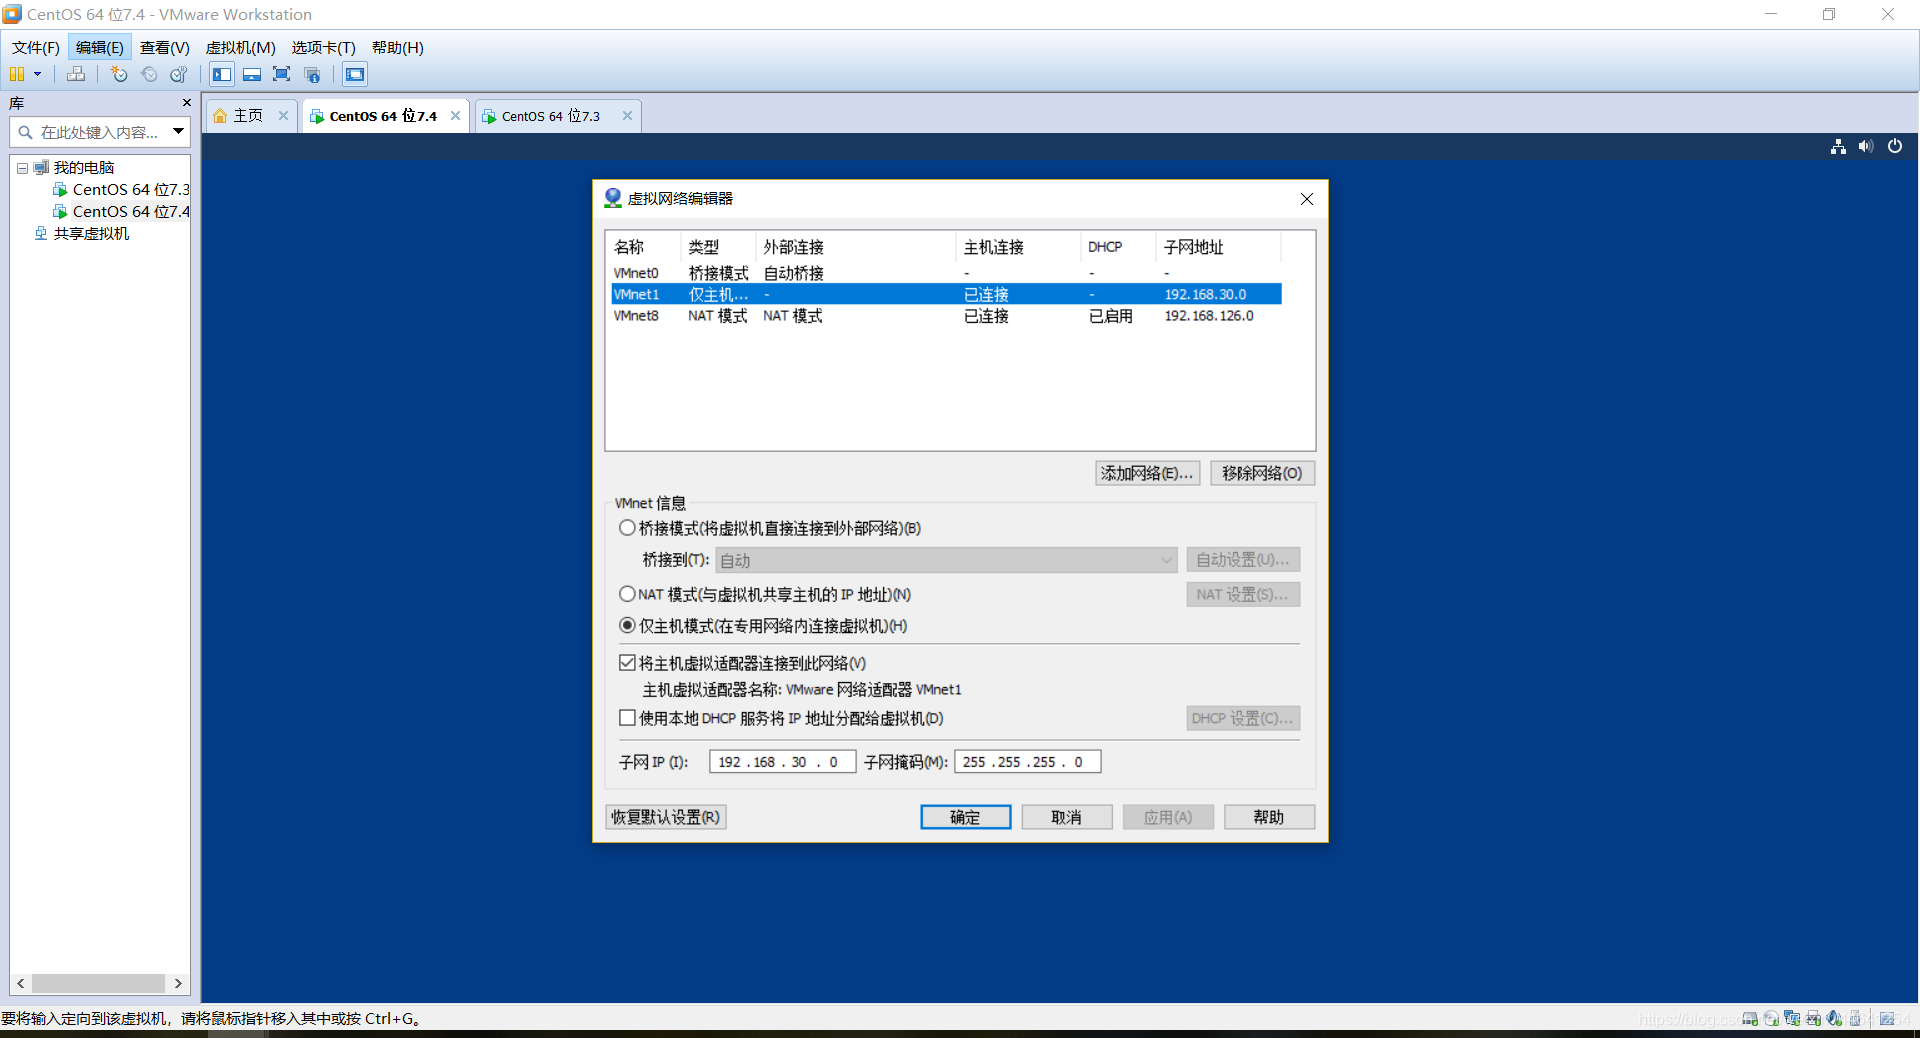The image size is (1920, 1038).
Task: Open the library search dropdown arrow
Action: (178, 132)
